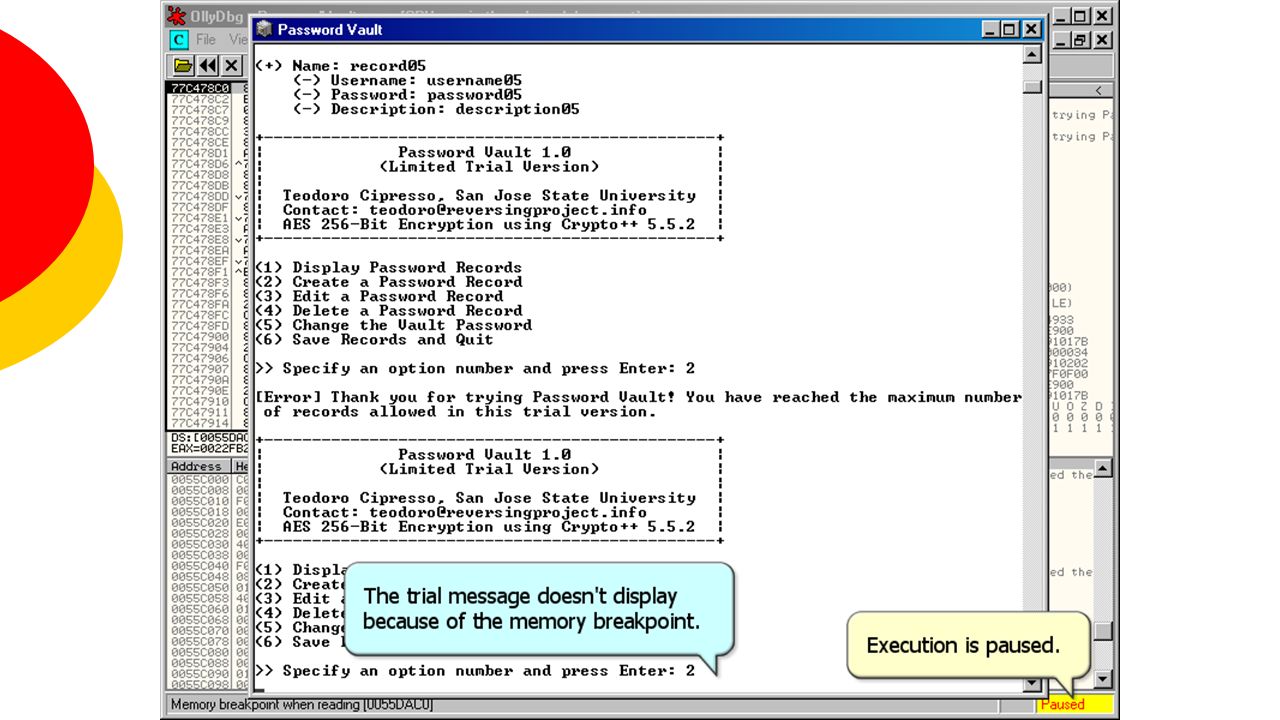Click the first '(1) Display Password Records' line
This screenshot has width=1280, height=720.
click(x=389, y=267)
